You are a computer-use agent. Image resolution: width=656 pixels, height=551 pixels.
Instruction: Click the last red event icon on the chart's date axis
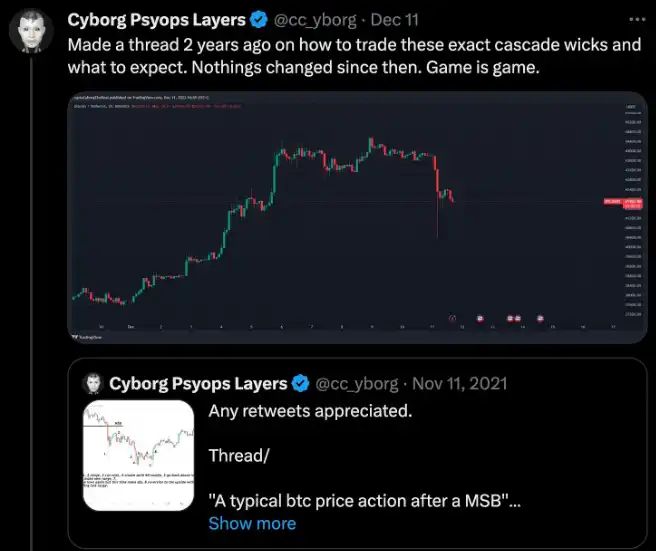(541, 319)
